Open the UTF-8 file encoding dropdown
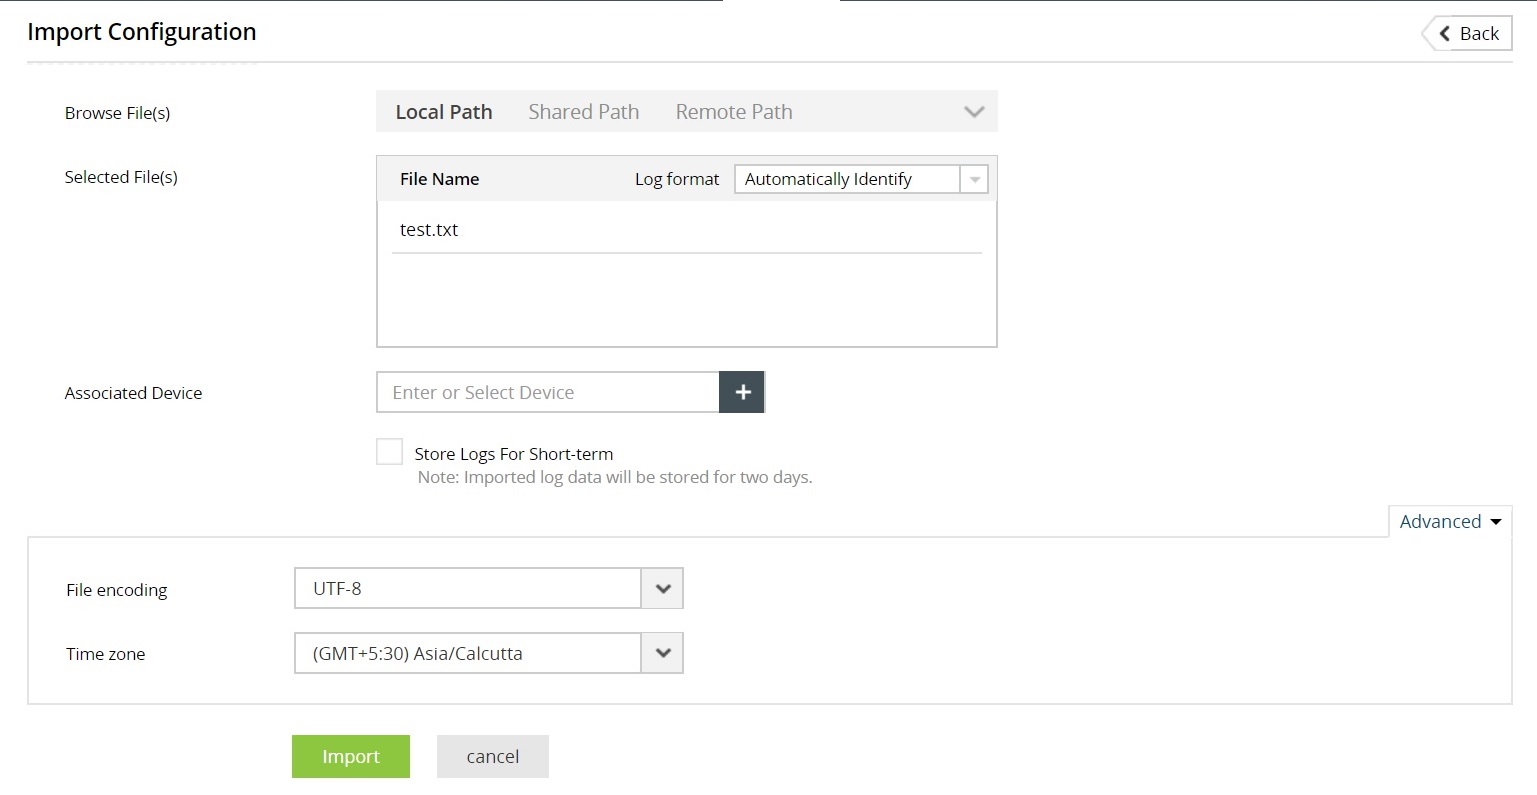Screen dimensions: 1537x795 point(467,588)
